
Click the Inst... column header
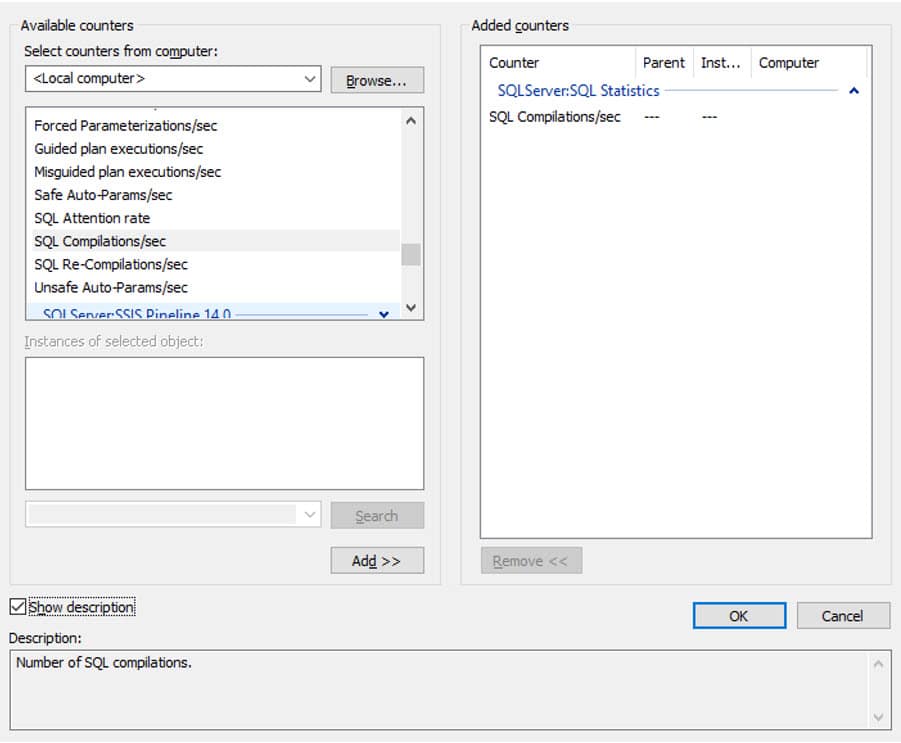click(x=722, y=63)
